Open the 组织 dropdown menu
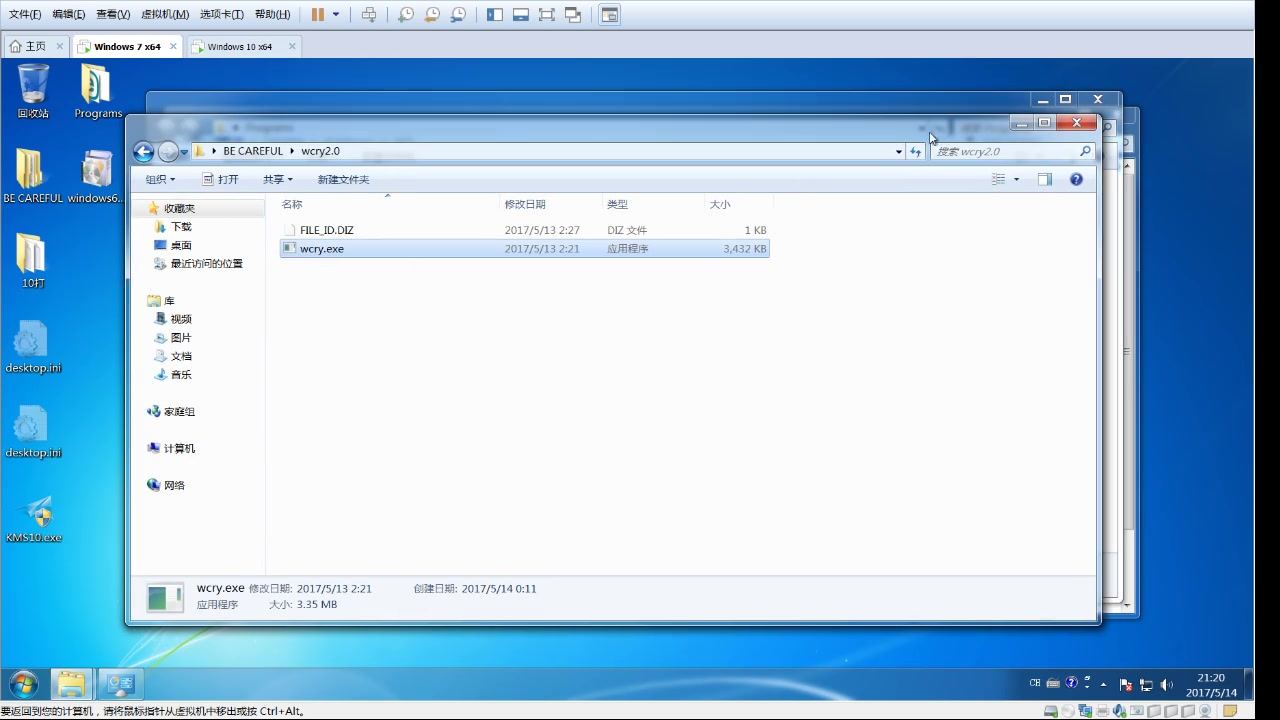Viewport: 1280px width, 720px height. click(160, 180)
